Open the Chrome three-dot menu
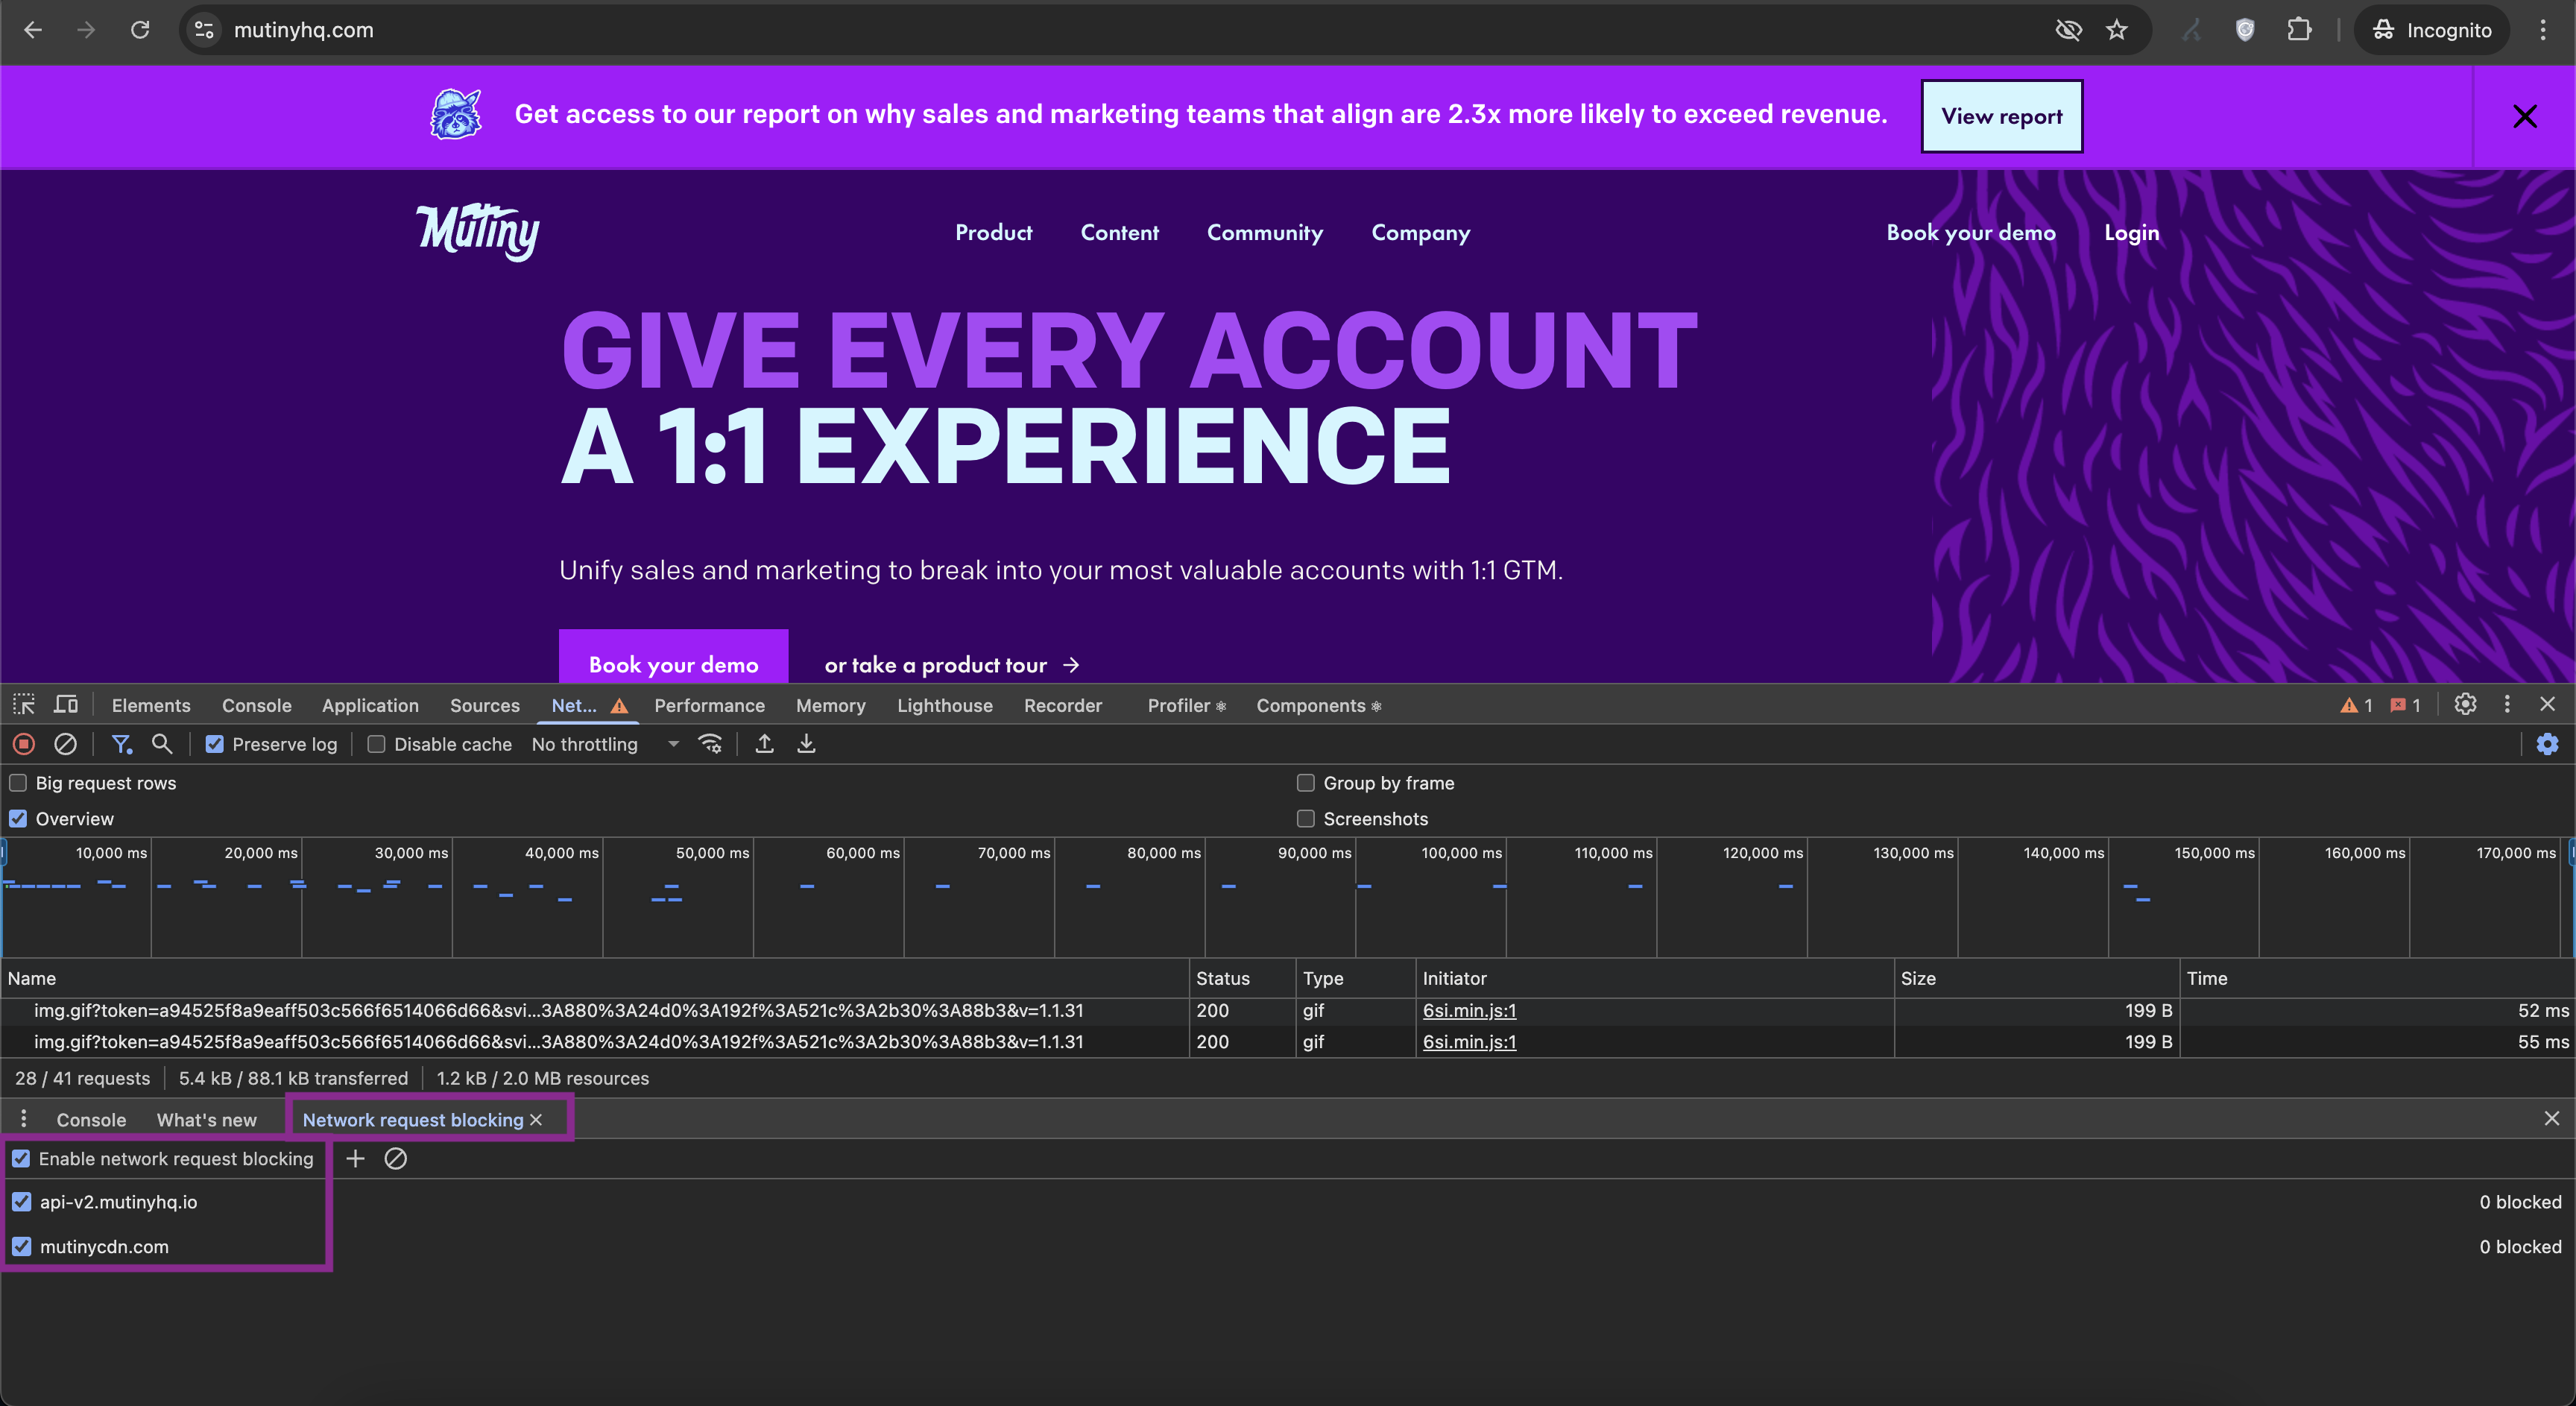 pyautogui.click(x=2543, y=30)
